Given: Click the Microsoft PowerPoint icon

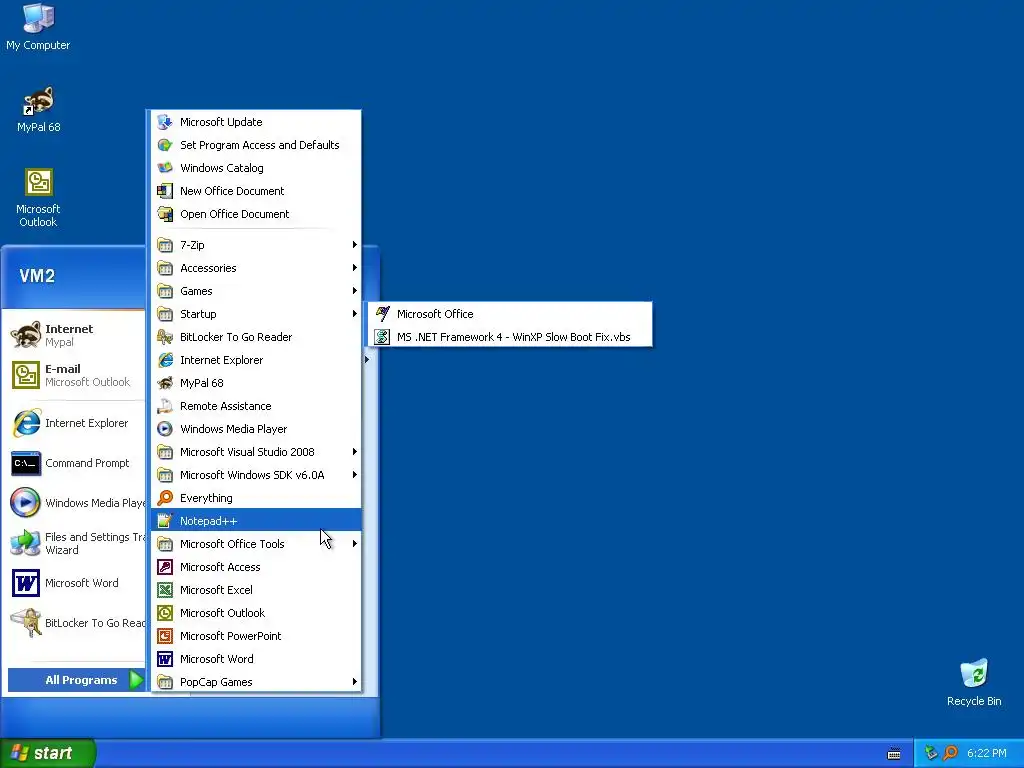Looking at the screenshot, I should 165,635.
